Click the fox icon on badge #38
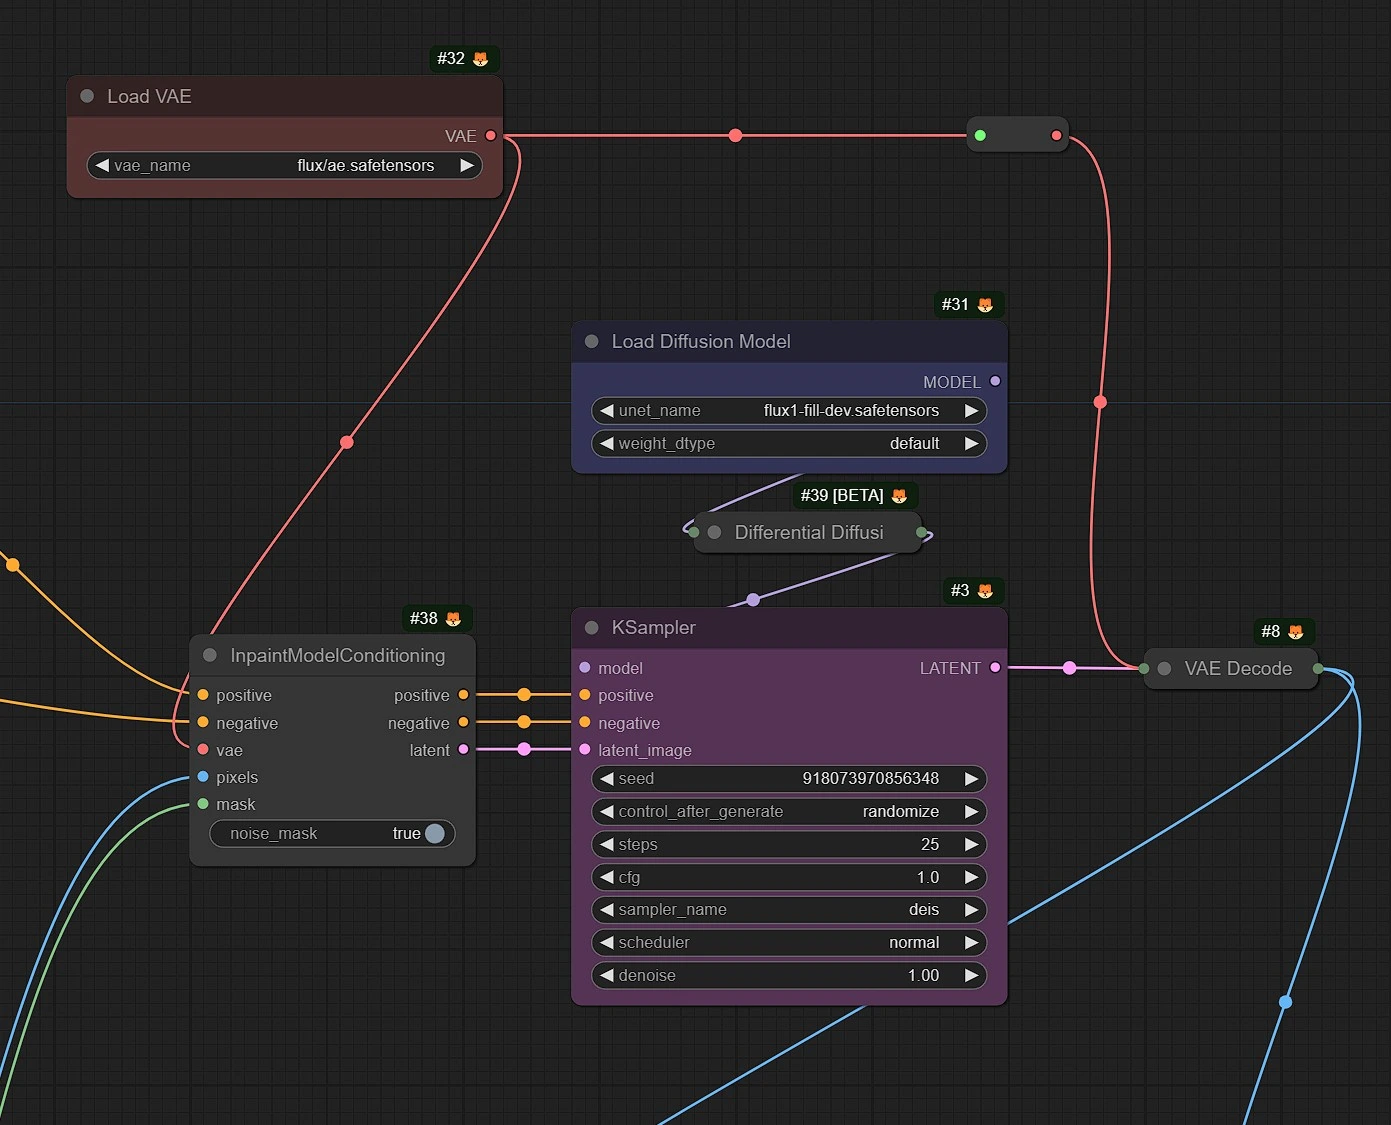This screenshot has width=1391, height=1125. (x=453, y=619)
